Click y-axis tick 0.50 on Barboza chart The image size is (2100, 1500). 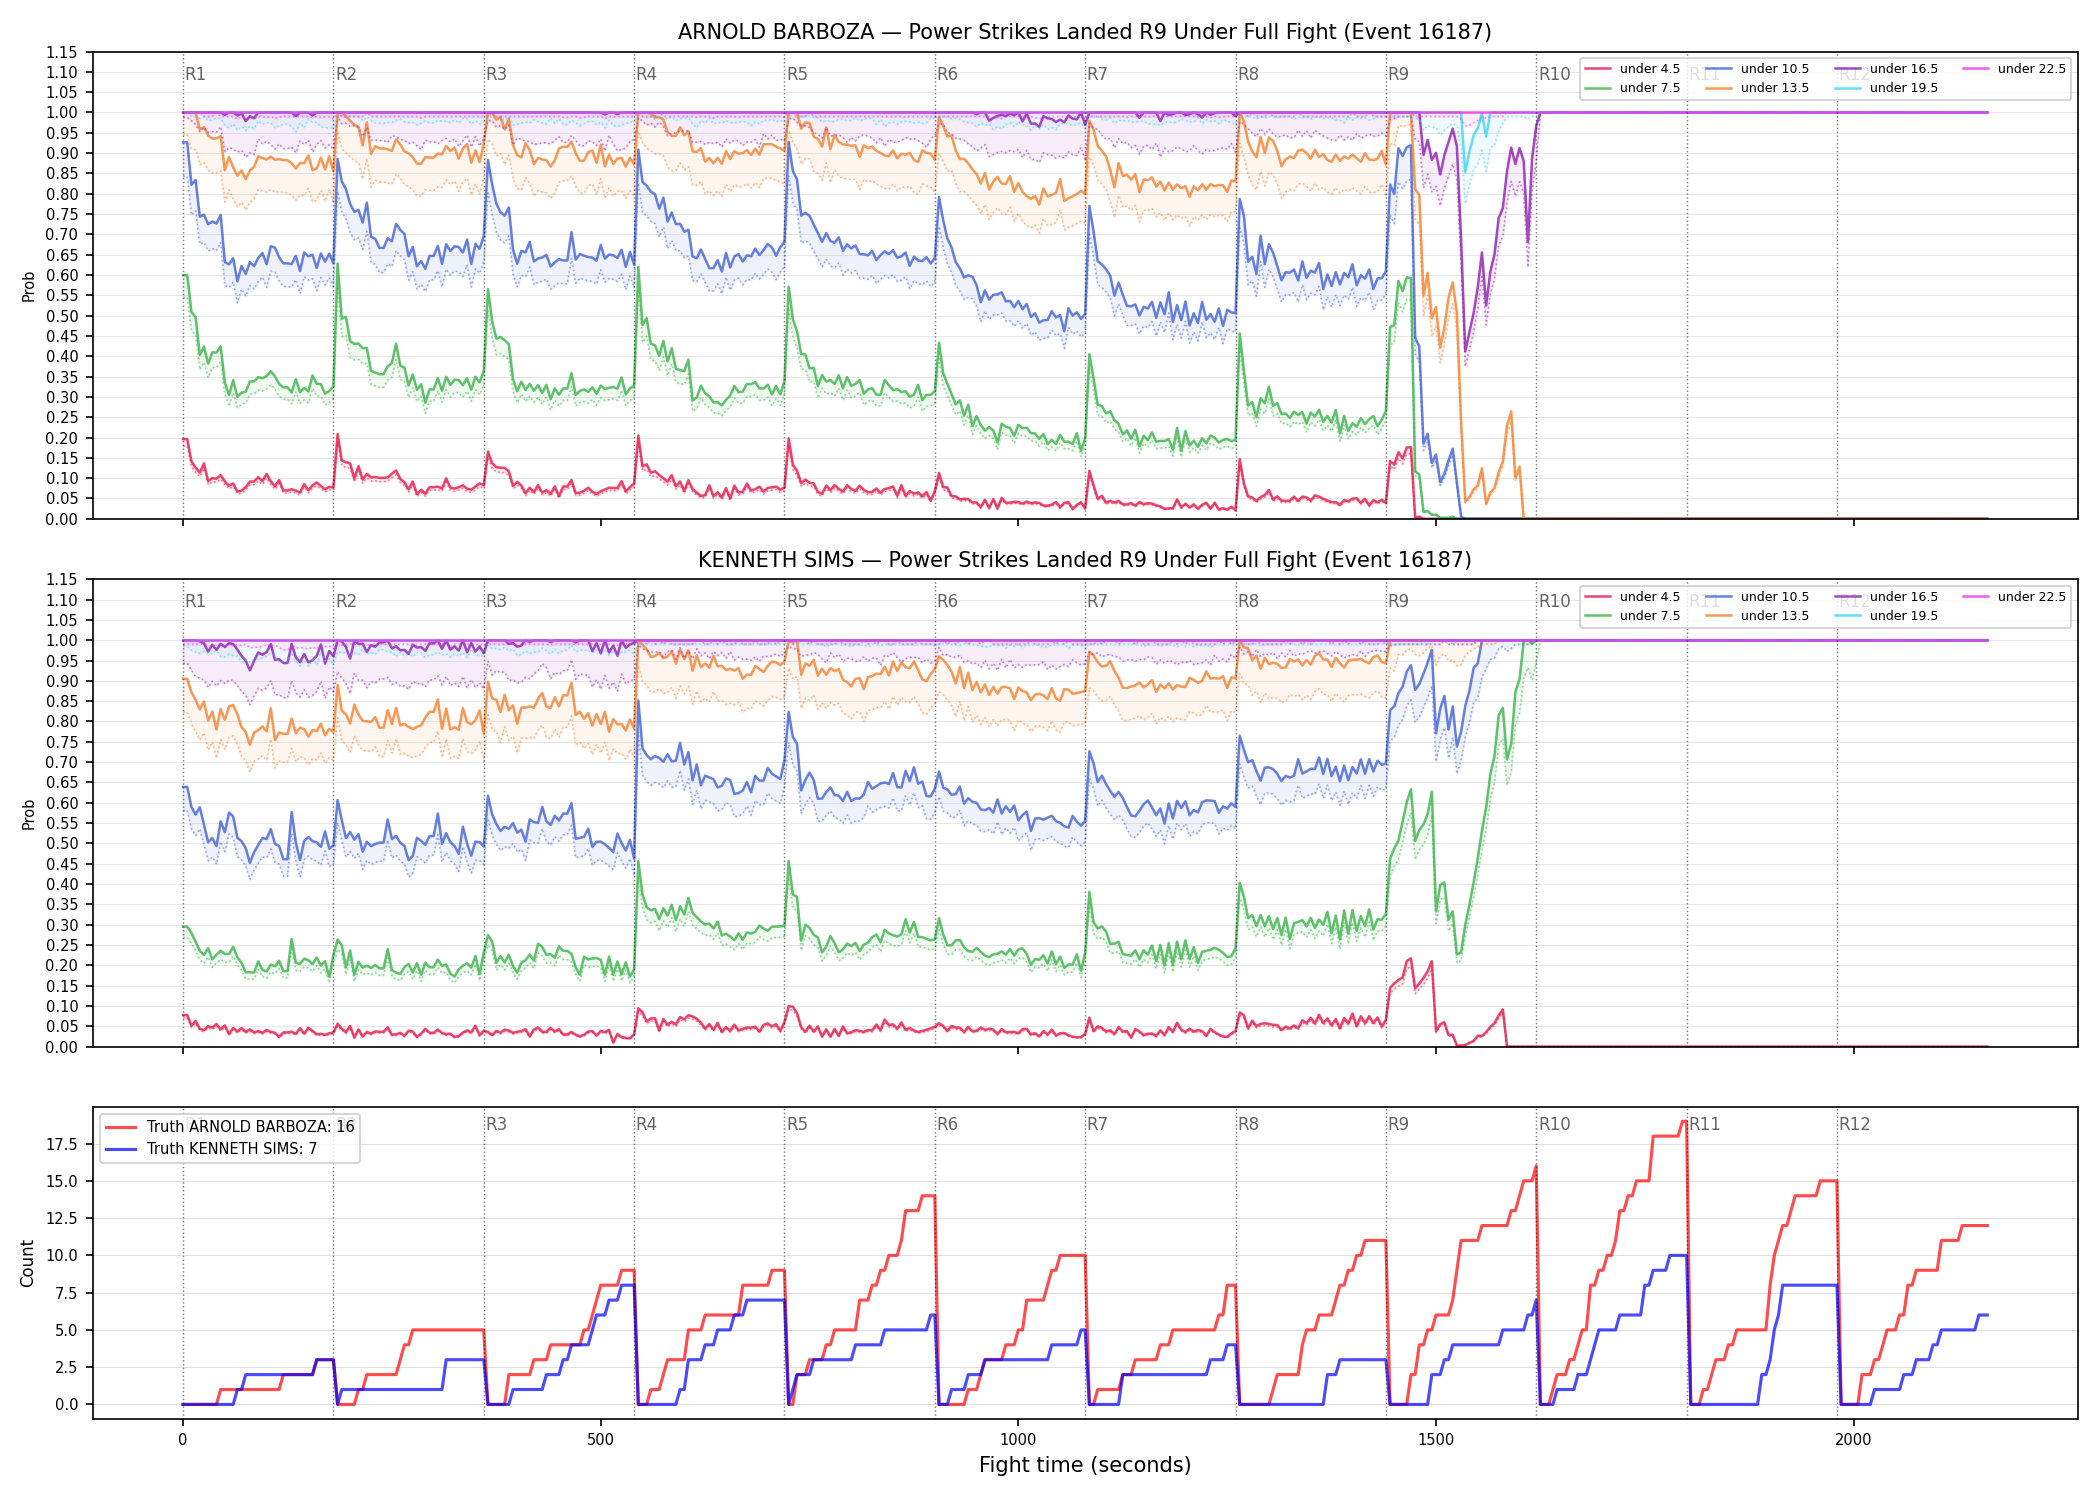[61, 316]
